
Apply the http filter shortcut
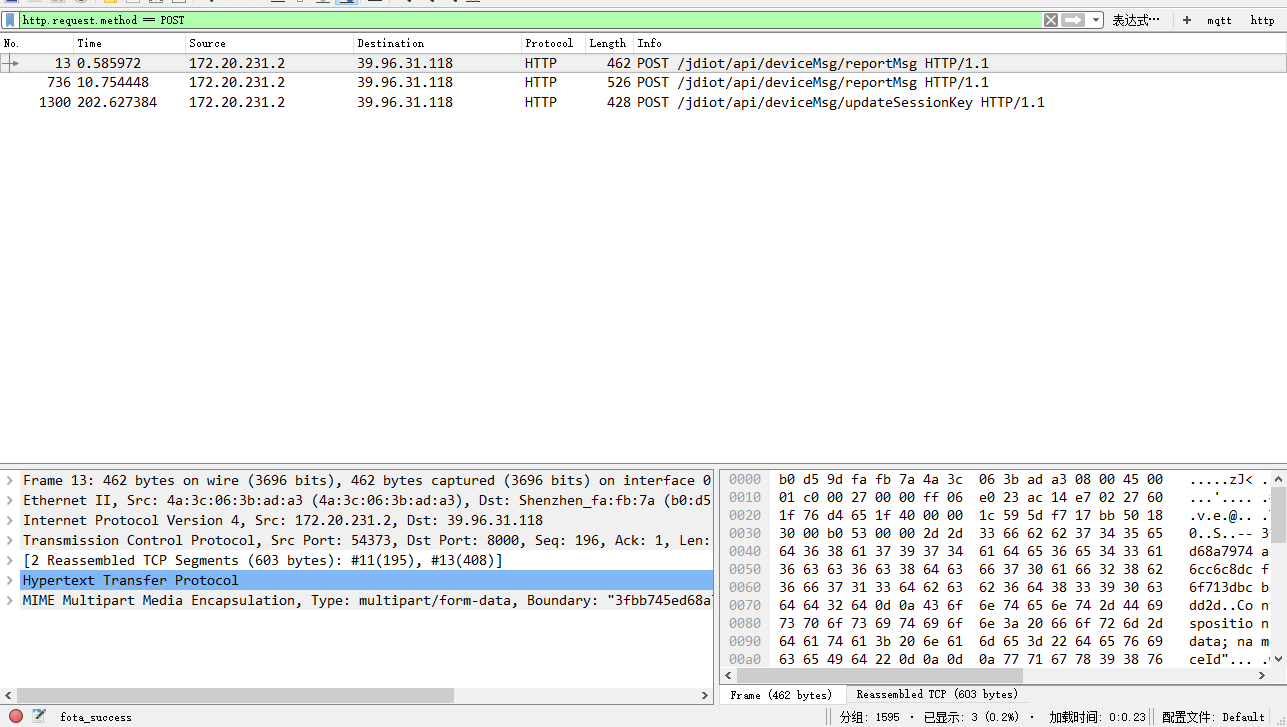1262,20
